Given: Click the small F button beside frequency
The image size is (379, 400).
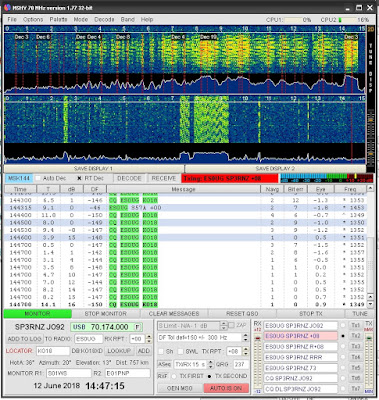Looking at the screenshot, I should (x=137, y=327).
